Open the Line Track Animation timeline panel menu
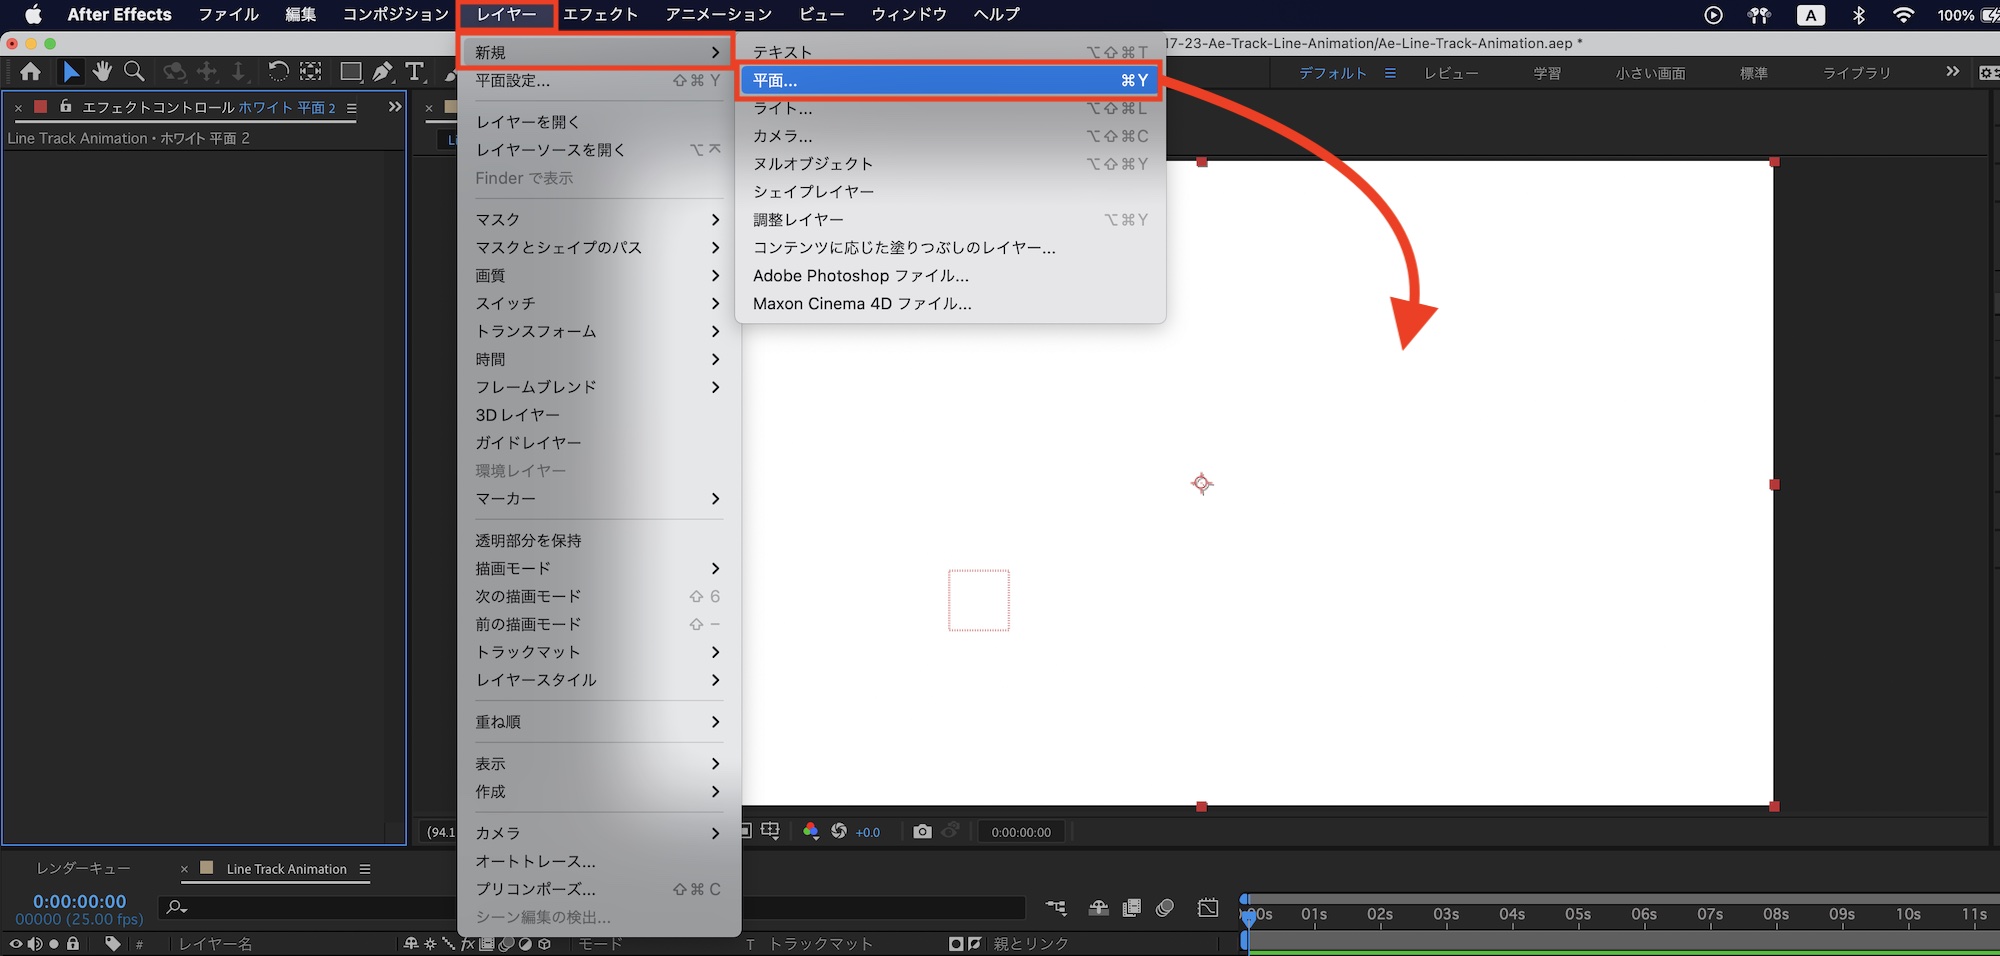Screen dimensions: 2000x956 coord(365,869)
